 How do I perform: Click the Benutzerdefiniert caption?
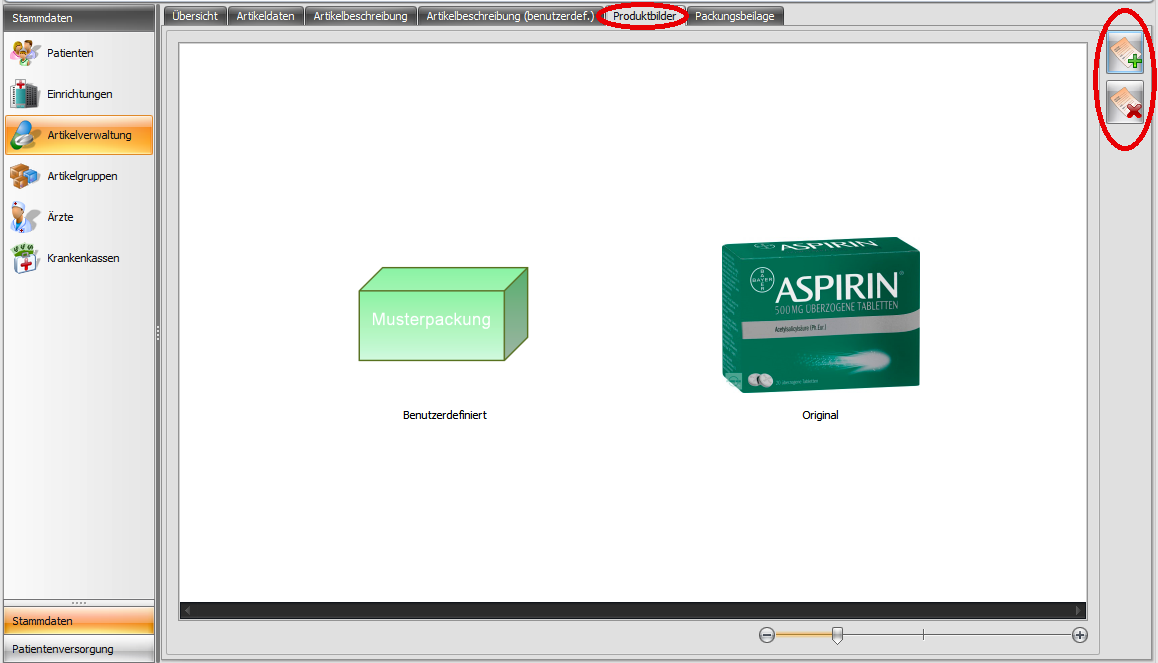(x=445, y=415)
